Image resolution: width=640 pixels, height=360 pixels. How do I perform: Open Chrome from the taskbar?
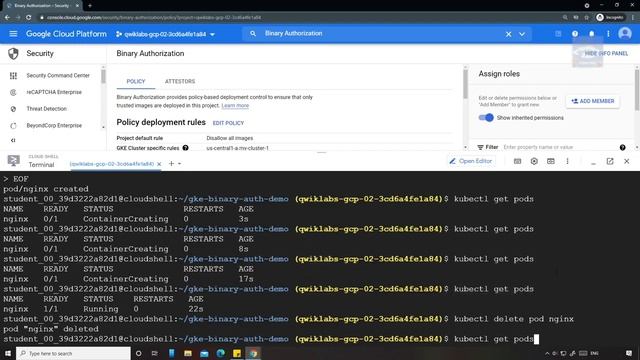[x=253, y=353]
